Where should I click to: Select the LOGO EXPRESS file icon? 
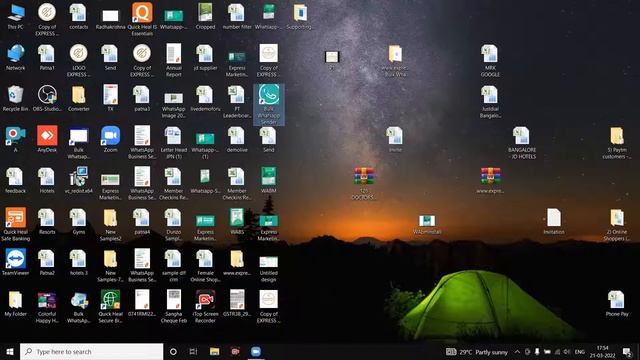[x=78, y=60]
